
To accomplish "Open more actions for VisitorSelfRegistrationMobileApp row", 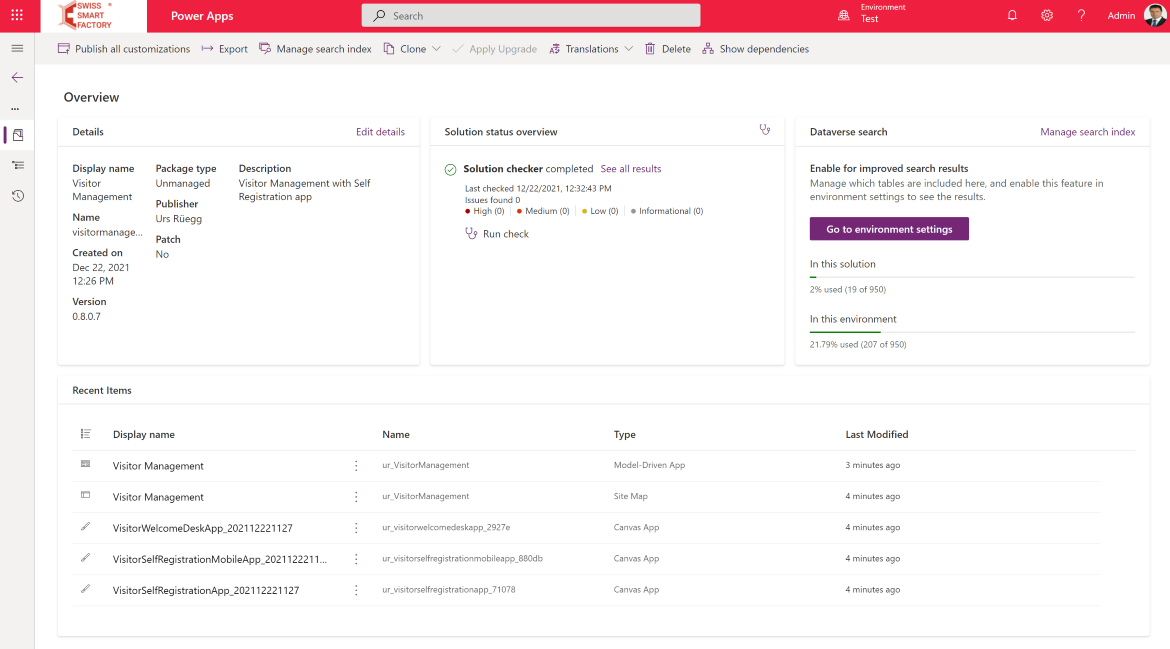I will [356, 559].
